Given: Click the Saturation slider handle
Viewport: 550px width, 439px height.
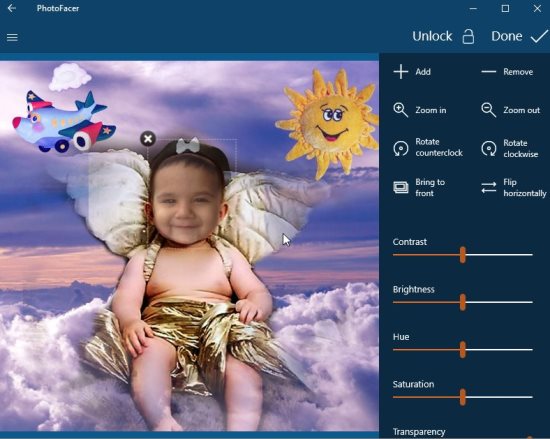Looking at the screenshot, I should tap(463, 397).
